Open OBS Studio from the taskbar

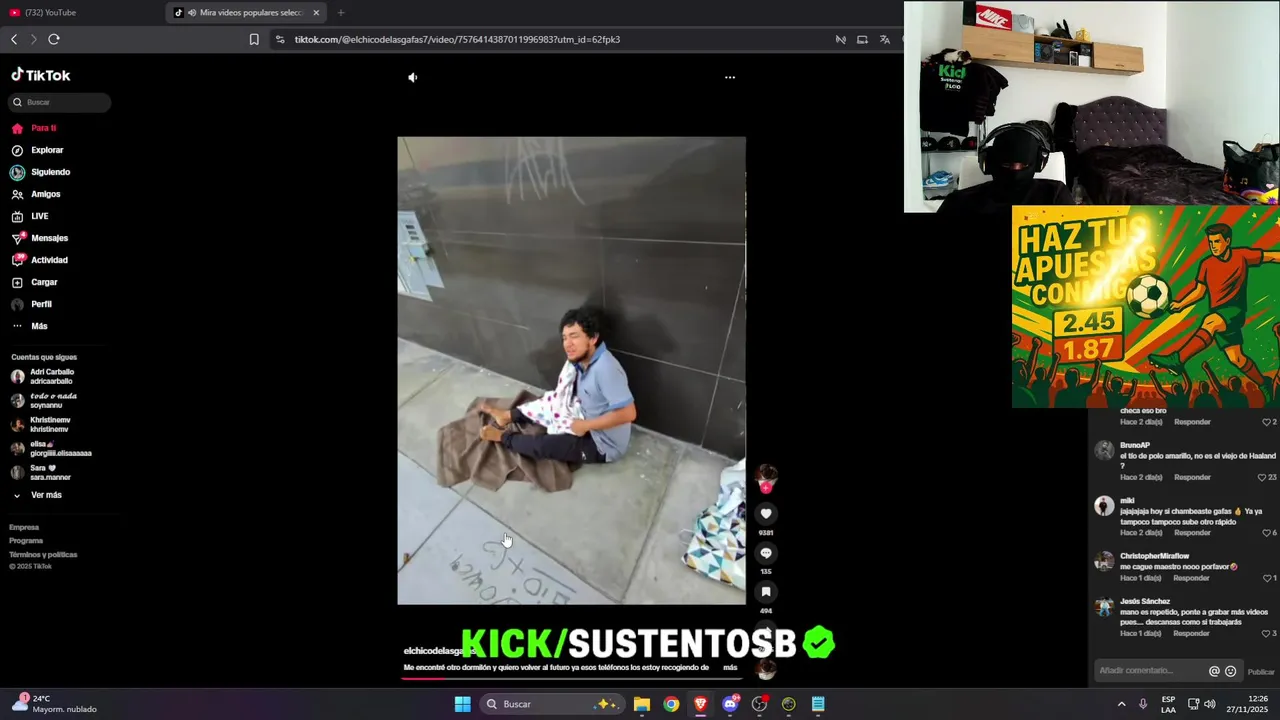(759, 704)
